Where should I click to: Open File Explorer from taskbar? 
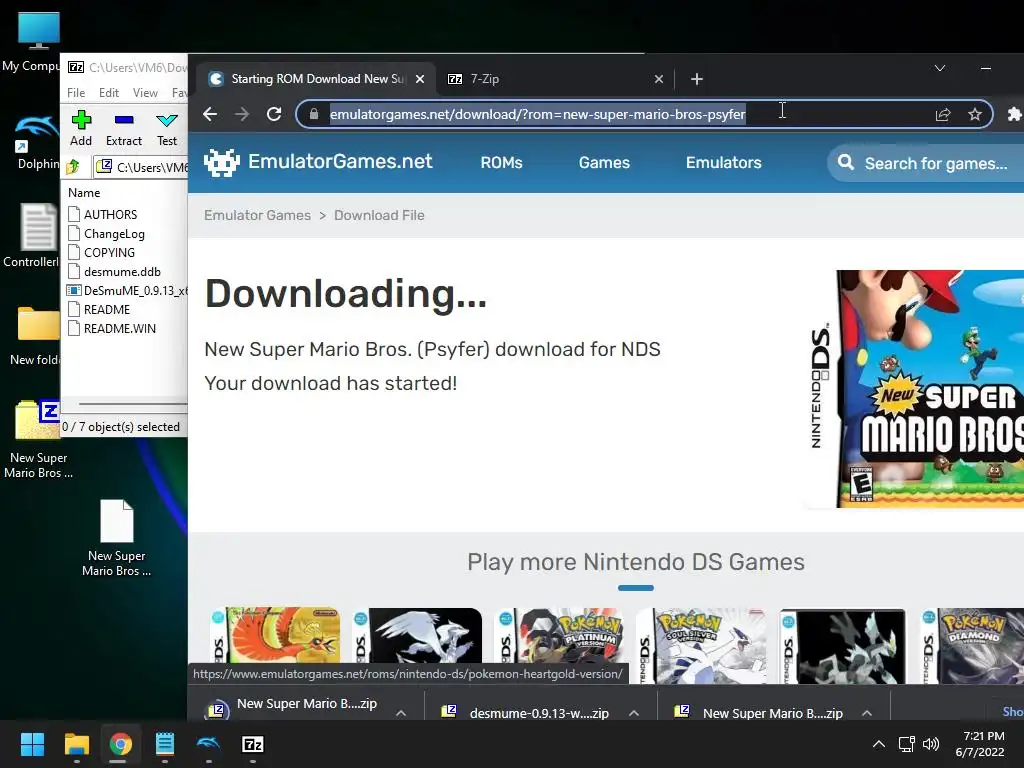point(76,744)
